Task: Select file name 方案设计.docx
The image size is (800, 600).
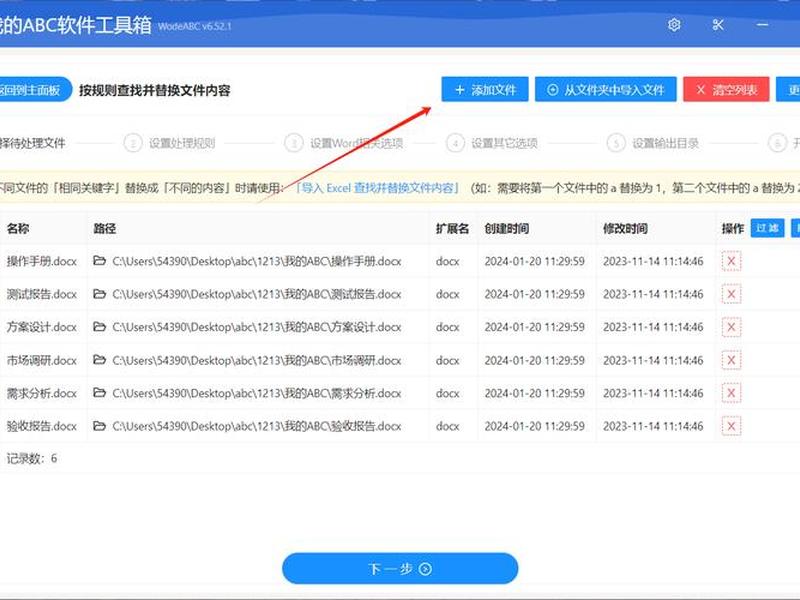Action: (x=42, y=327)
